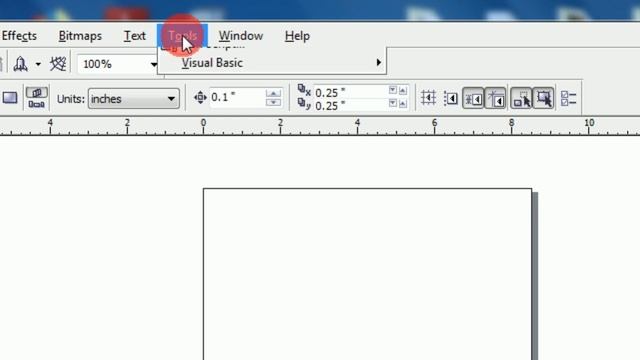The height and width of the screenshot is (360, 640).
Task: Choose Visual Basic in Tools menu
Action: point(272,63)
